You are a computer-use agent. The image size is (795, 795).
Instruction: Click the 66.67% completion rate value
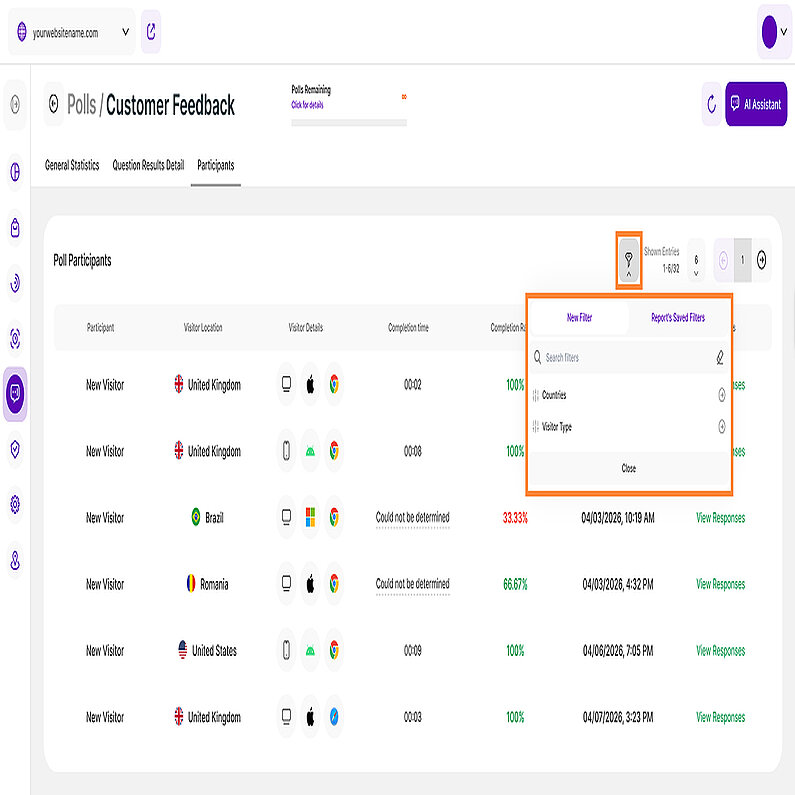[515, 584]
